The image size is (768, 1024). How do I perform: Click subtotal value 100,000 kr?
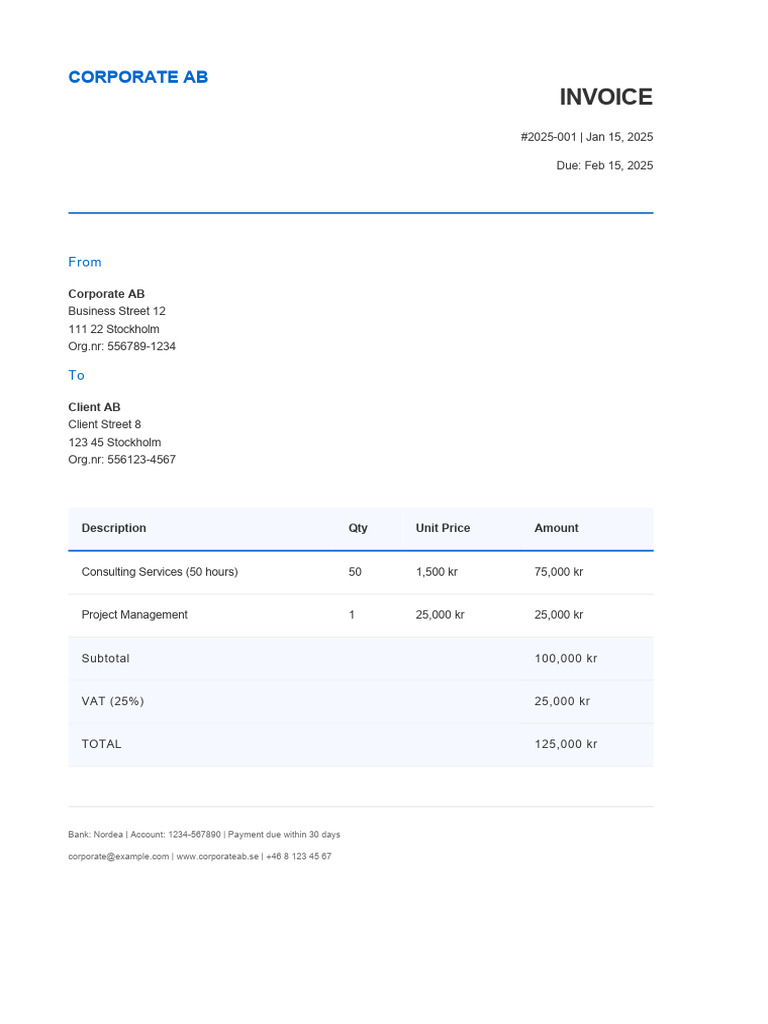(x=566, y=658)
